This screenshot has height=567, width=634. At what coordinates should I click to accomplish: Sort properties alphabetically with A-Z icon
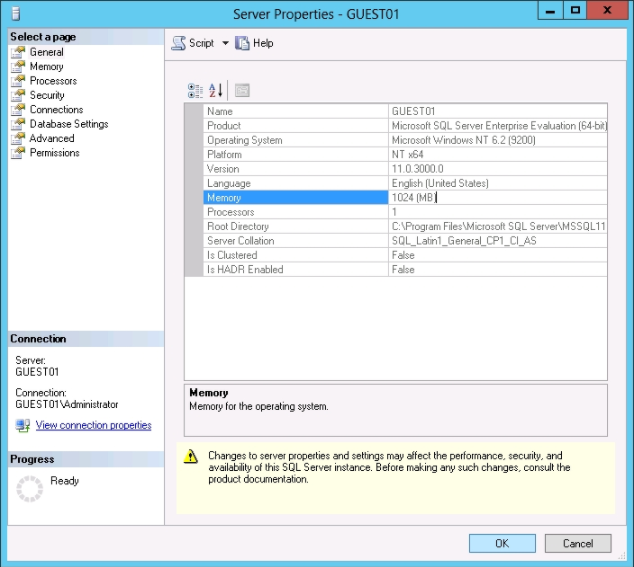216,90
